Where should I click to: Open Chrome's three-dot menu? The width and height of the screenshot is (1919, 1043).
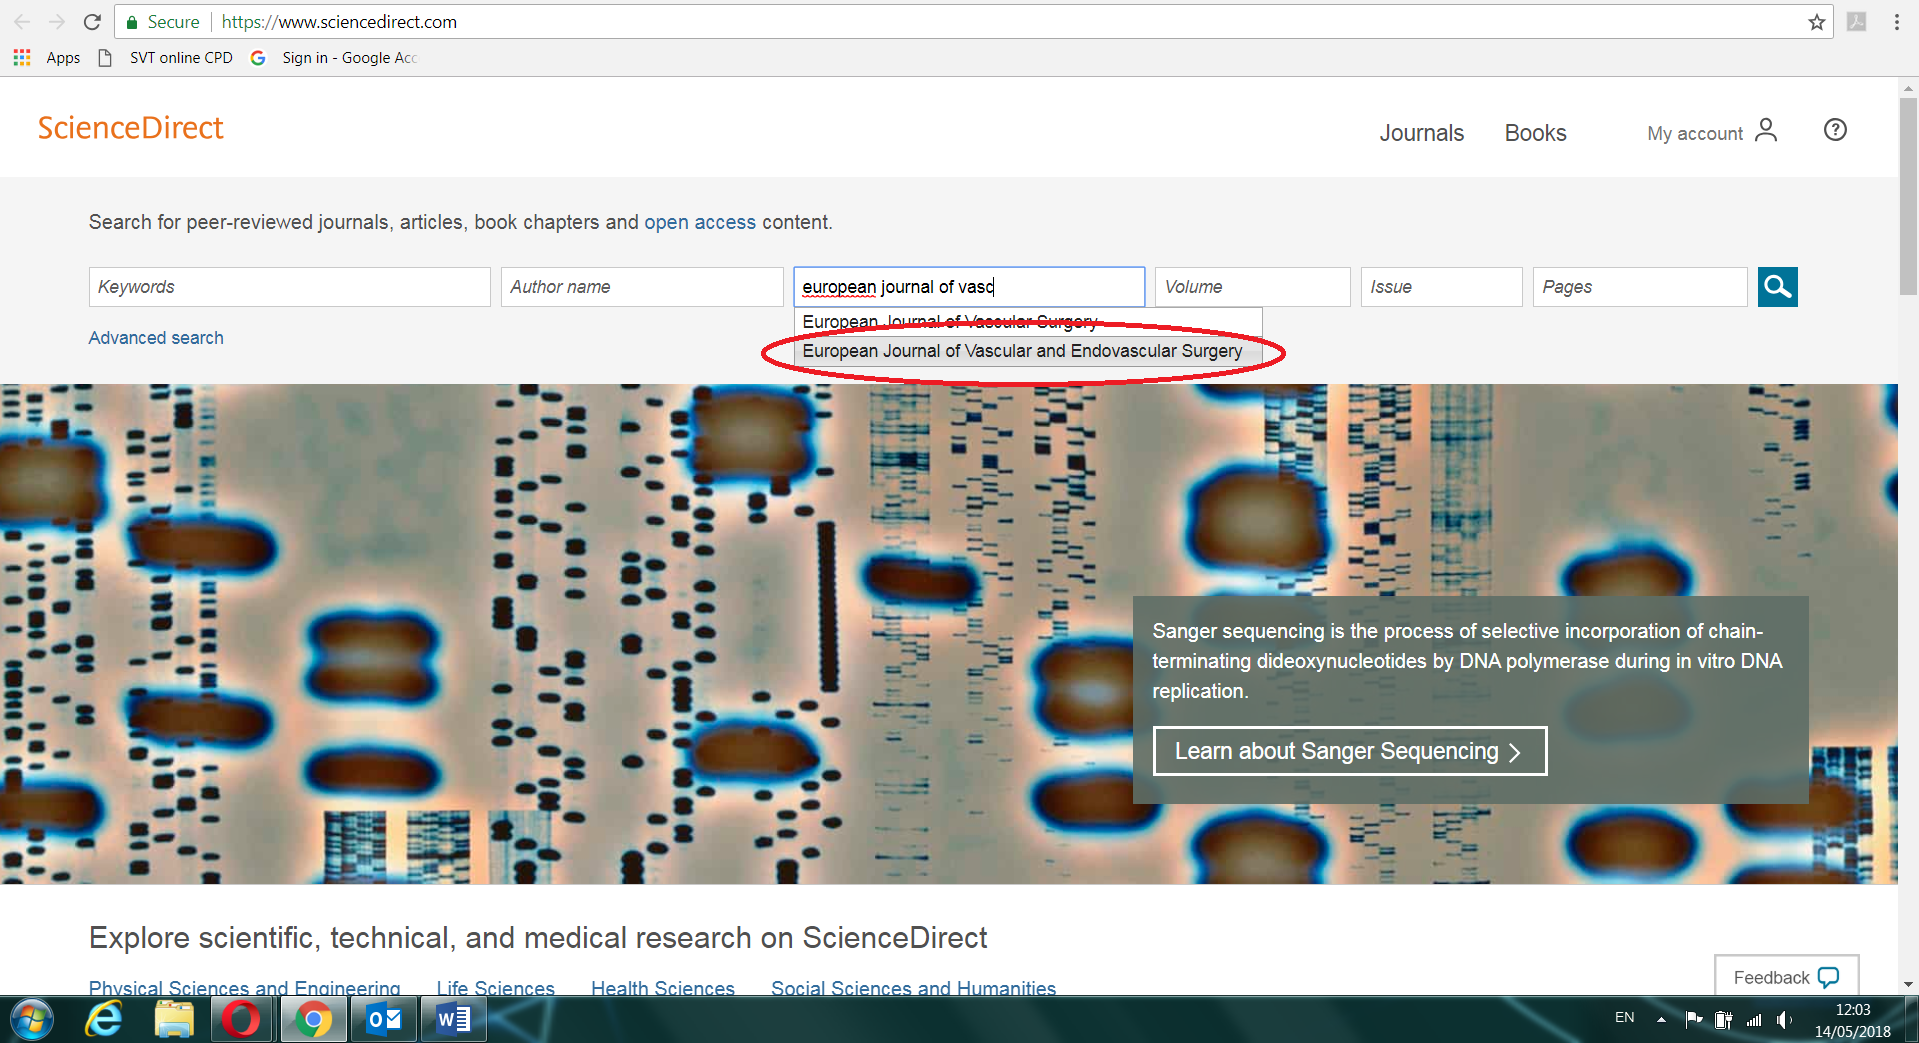pos(1896,22)
